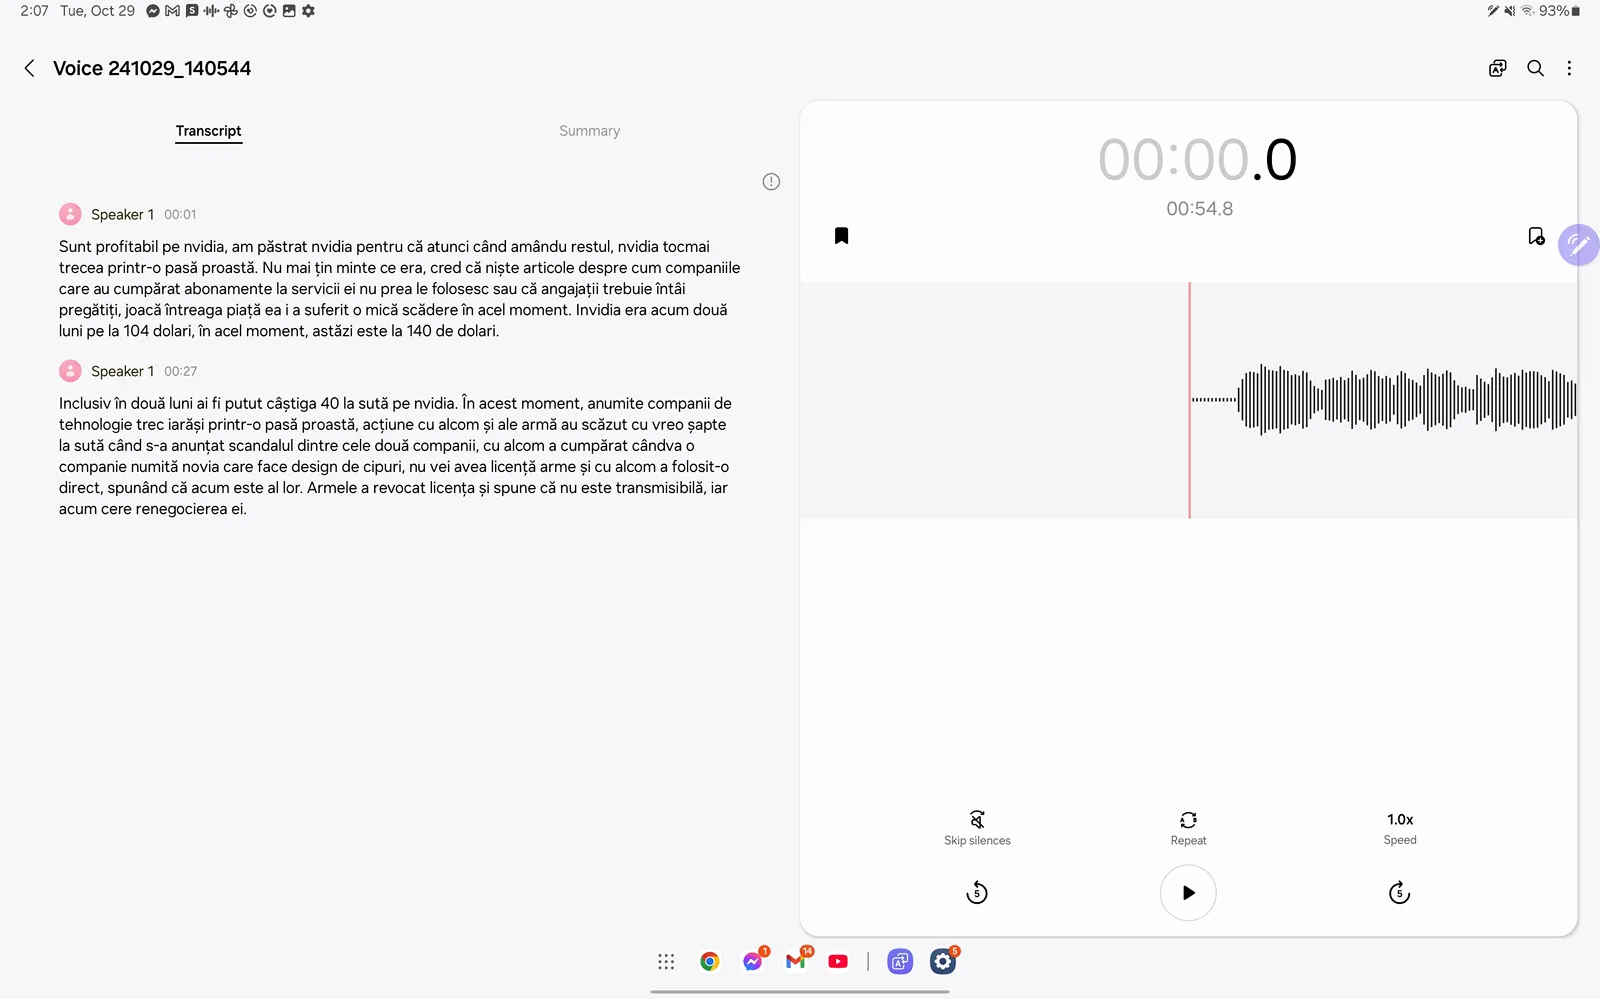Go back with the back arrow
Image resolution: width=1600 pixels, height=999 pixels.
(29, 68)
